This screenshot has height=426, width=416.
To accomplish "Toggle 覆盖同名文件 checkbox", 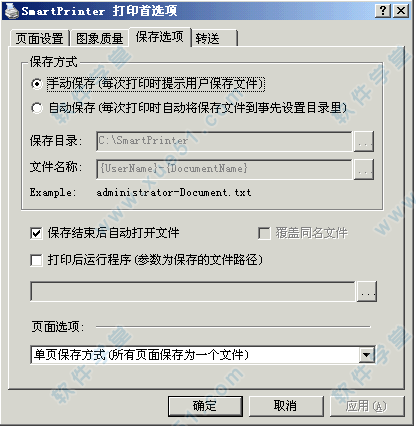I will coord(264,233).
